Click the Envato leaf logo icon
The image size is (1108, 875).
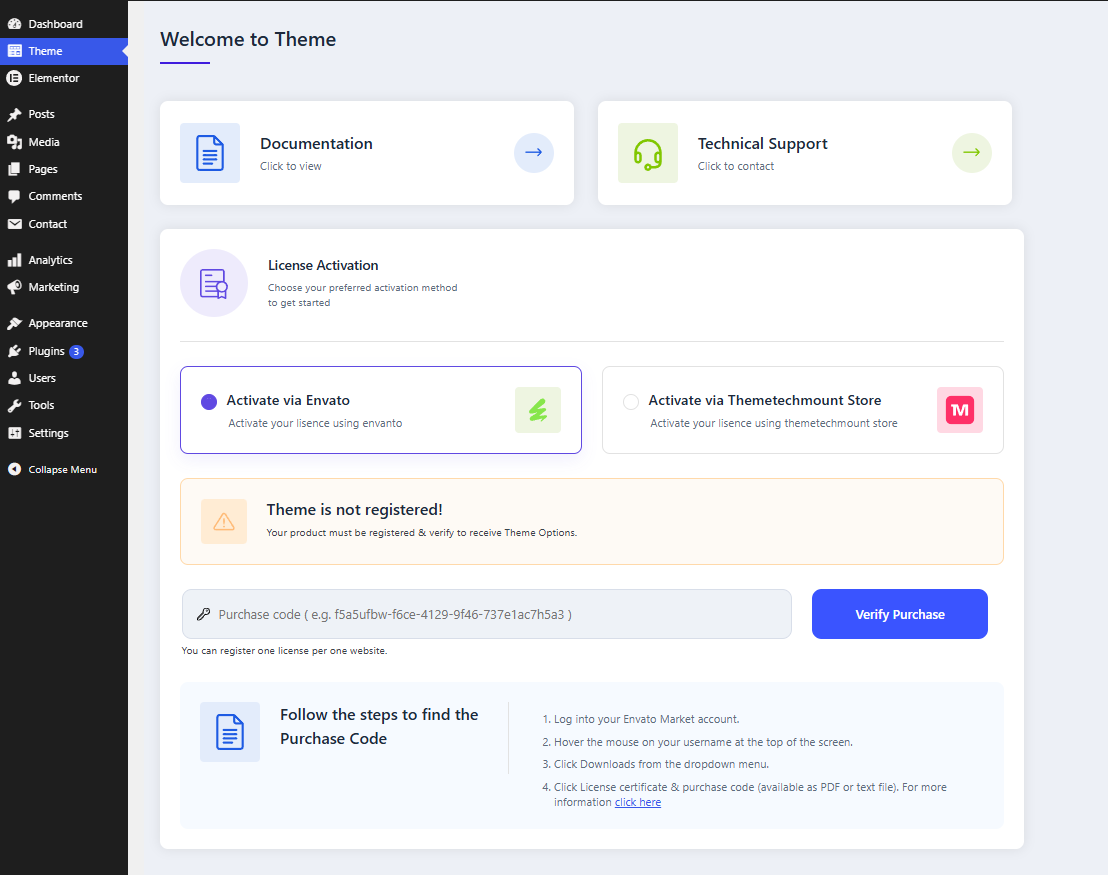[538, 410]
